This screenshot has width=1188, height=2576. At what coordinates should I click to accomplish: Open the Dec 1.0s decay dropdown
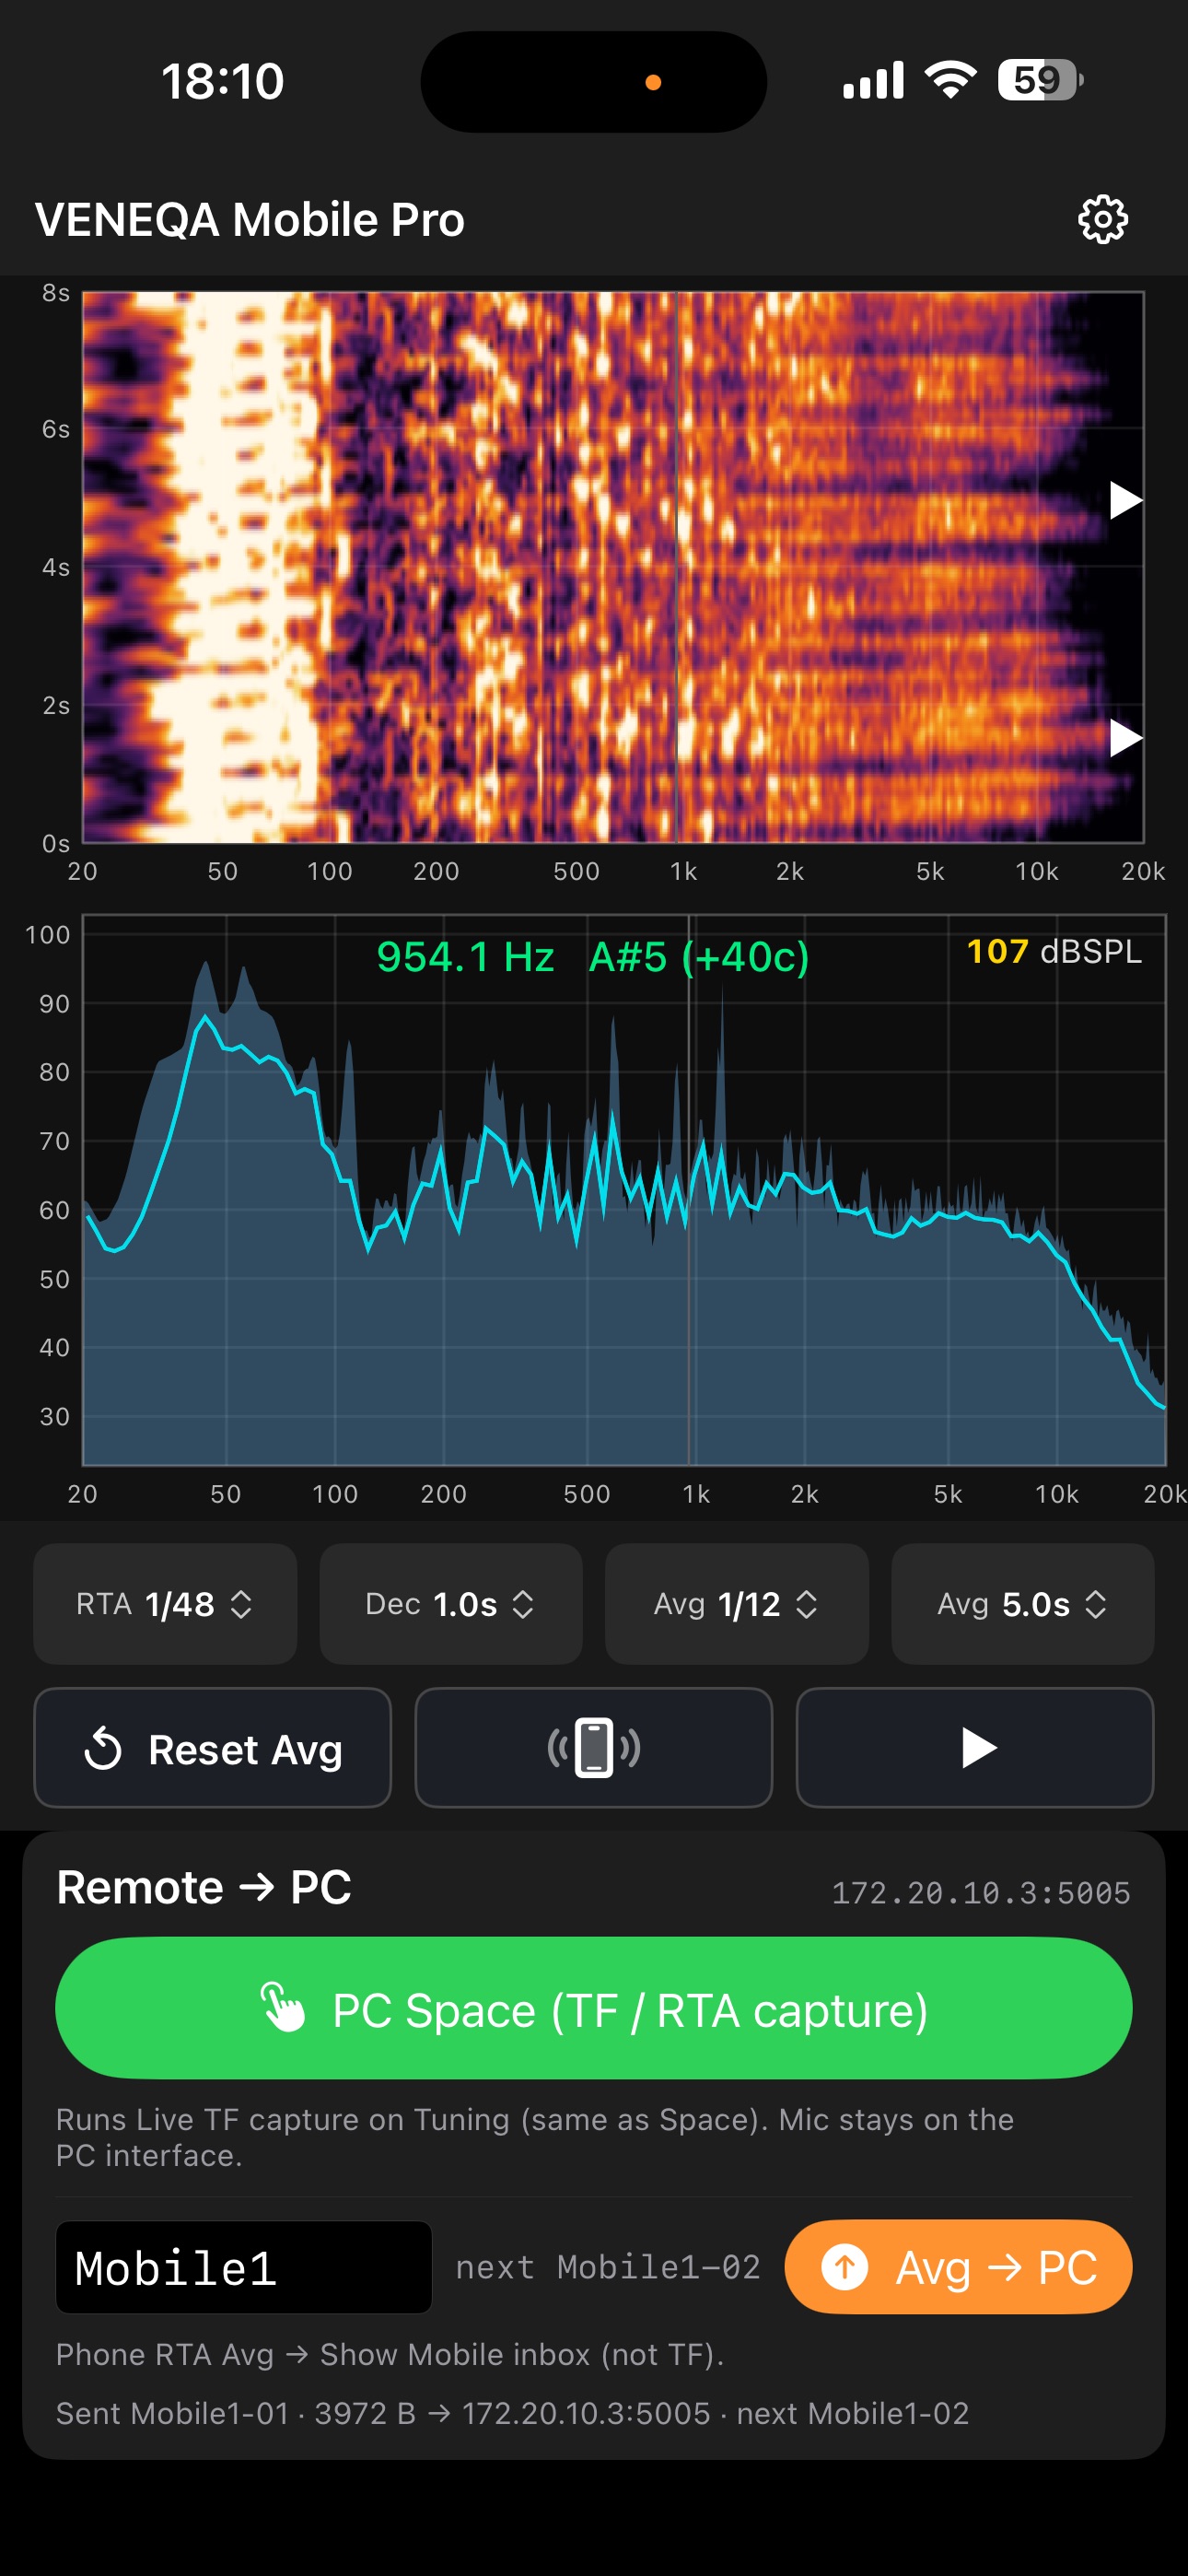click(451, 1603)
